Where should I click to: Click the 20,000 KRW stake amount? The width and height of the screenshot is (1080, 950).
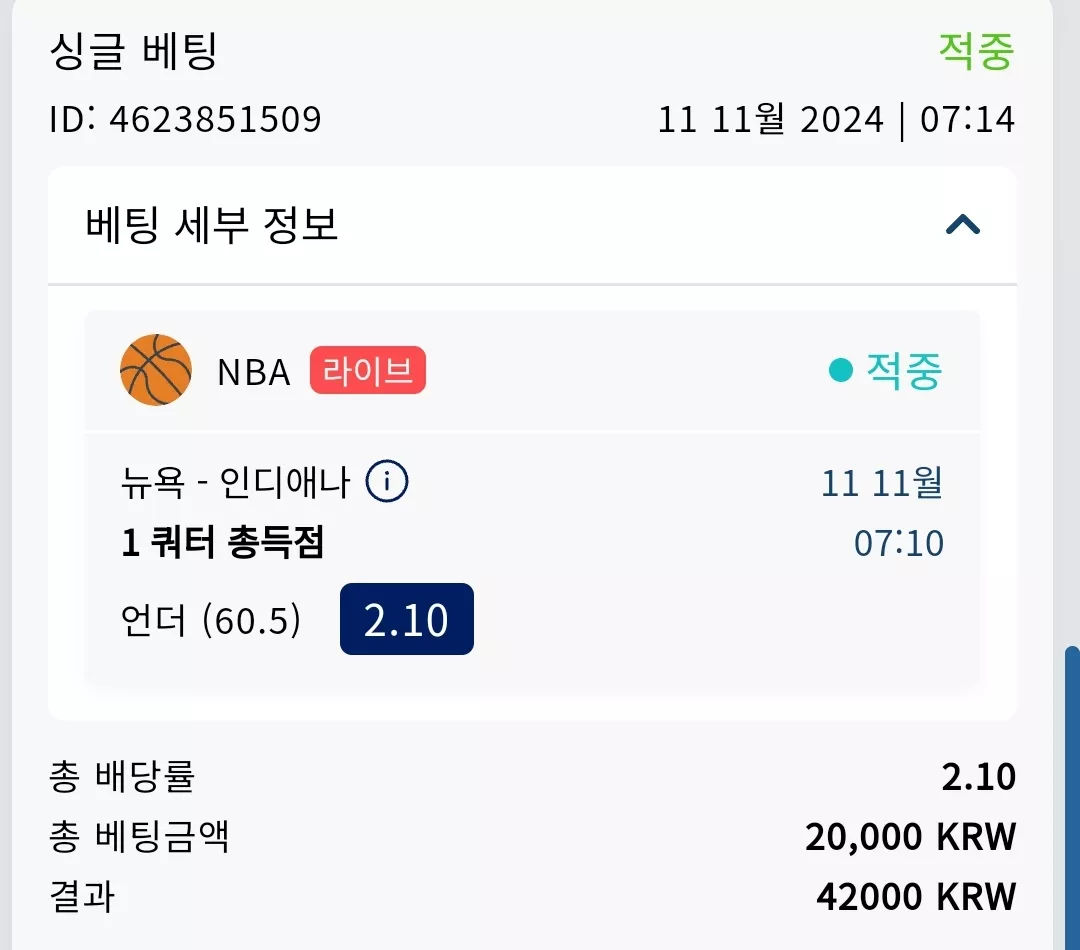pyautogui.click(x=911, y=837)
